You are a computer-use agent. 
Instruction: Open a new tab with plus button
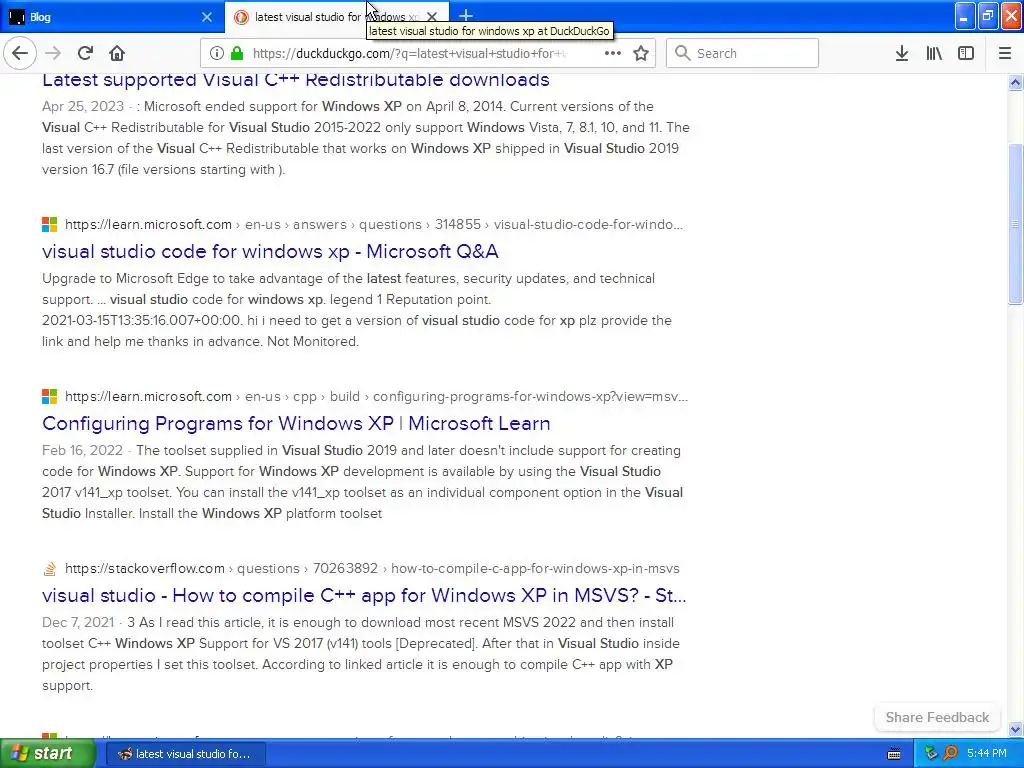[466, 16]
